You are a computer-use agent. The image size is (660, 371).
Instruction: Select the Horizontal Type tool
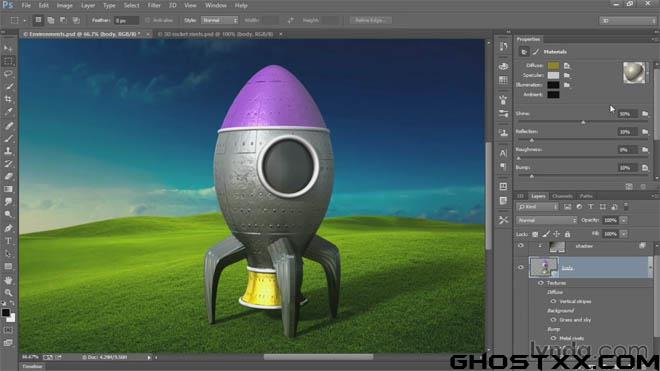pyautogui.click(x=8, y=241)
